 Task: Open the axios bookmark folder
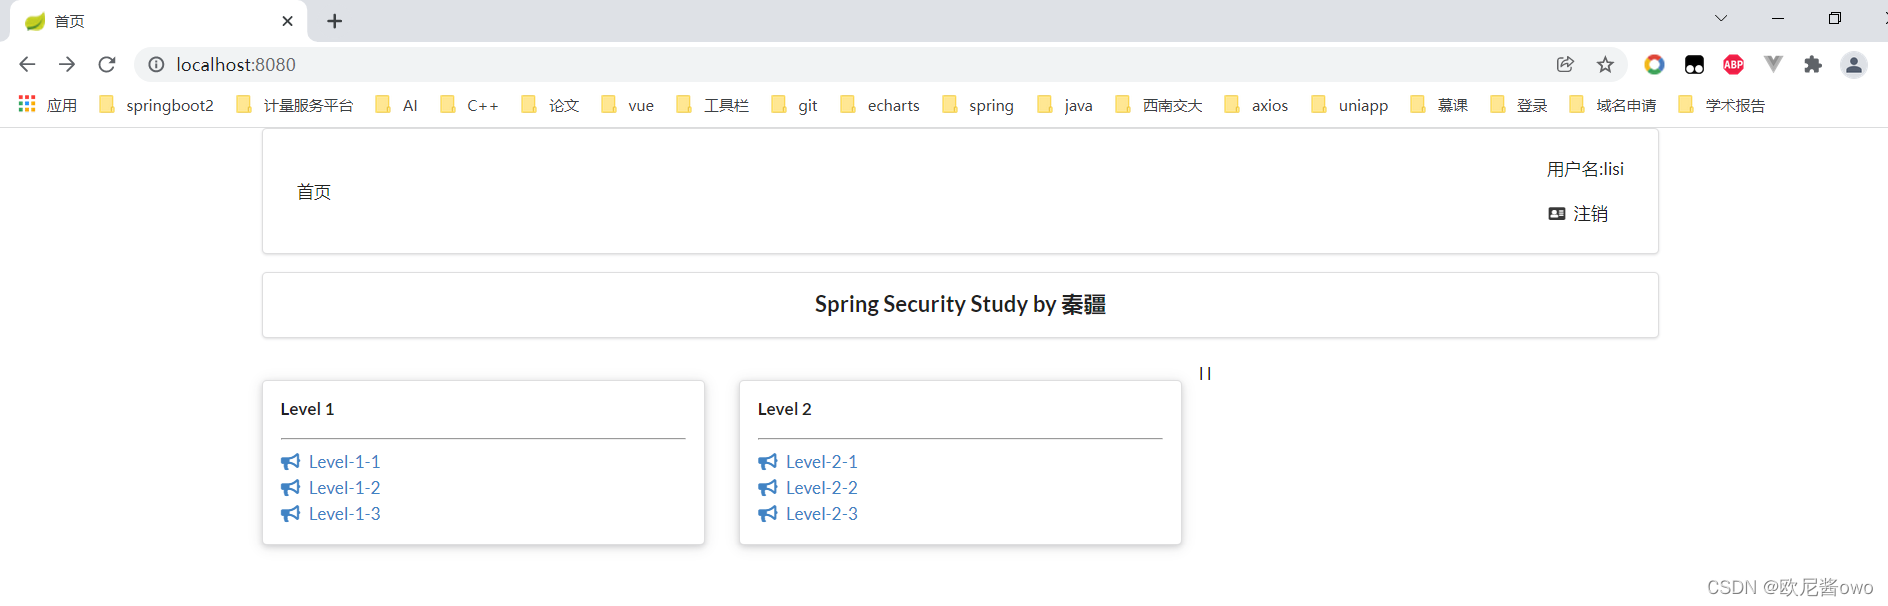click(x=1256, y=105)
